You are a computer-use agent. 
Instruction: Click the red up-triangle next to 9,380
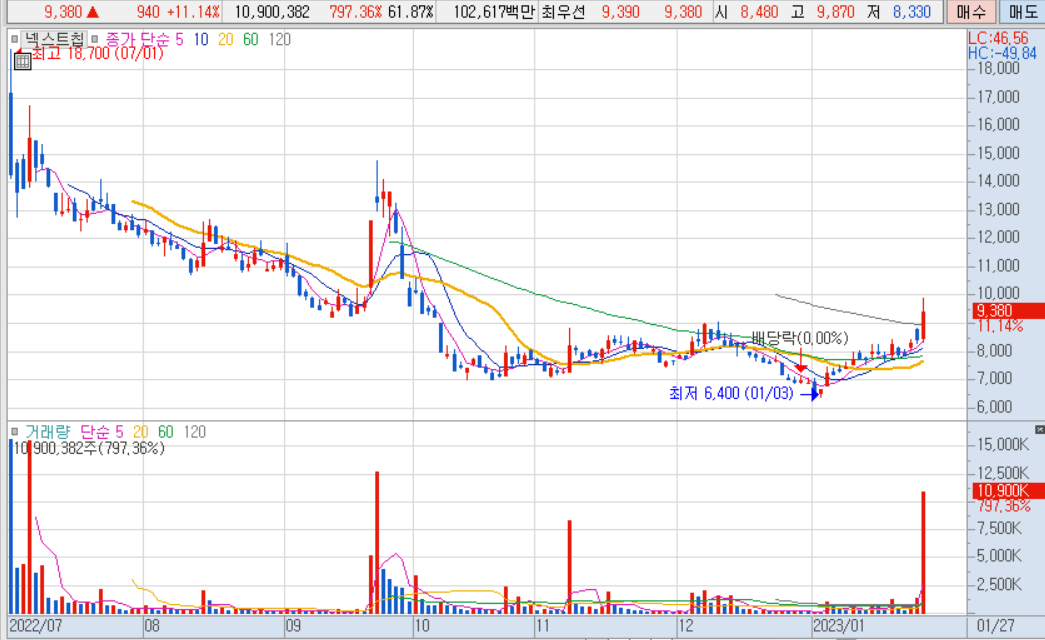(x=93, y=12)
